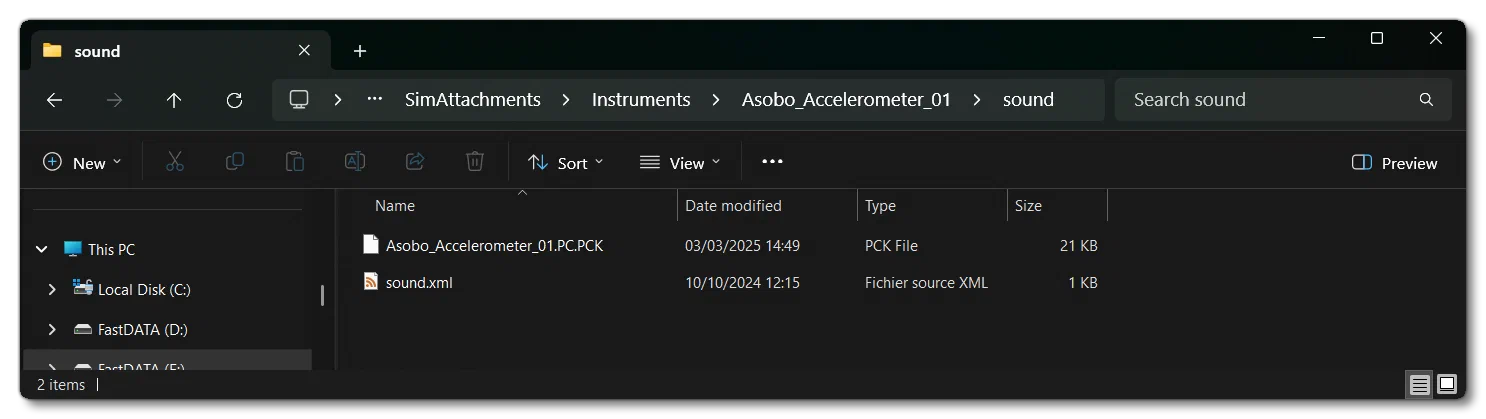Sort by the Type column header
The image size is (1486, 419).
click(x=880, y=206)
